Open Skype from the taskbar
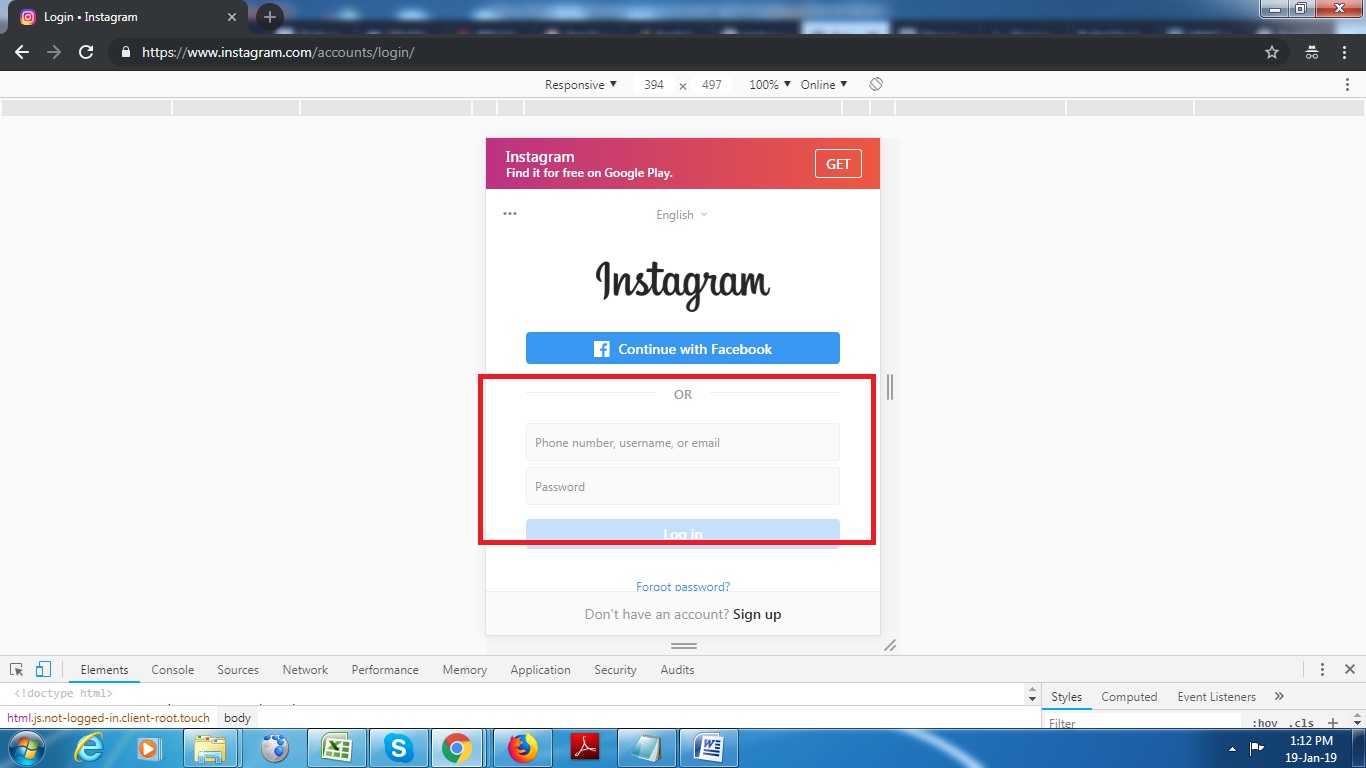Screen dimensions: 1366x768 point(398,747)
